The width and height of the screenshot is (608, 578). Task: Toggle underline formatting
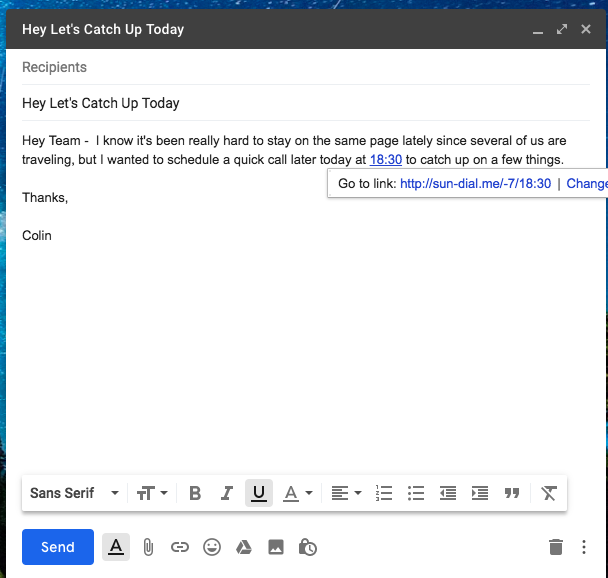point(259,493)
